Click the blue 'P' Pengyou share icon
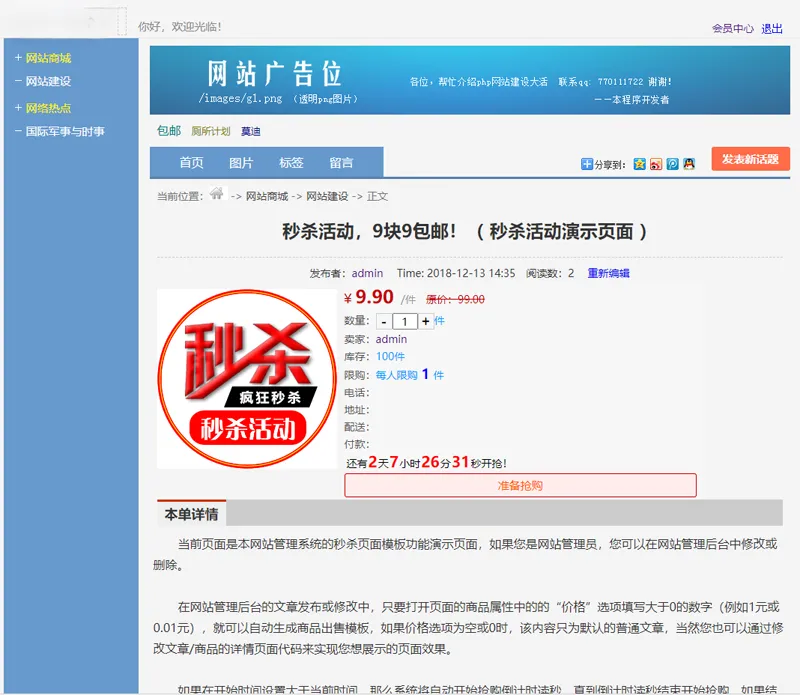 click(x=673, y=163)
